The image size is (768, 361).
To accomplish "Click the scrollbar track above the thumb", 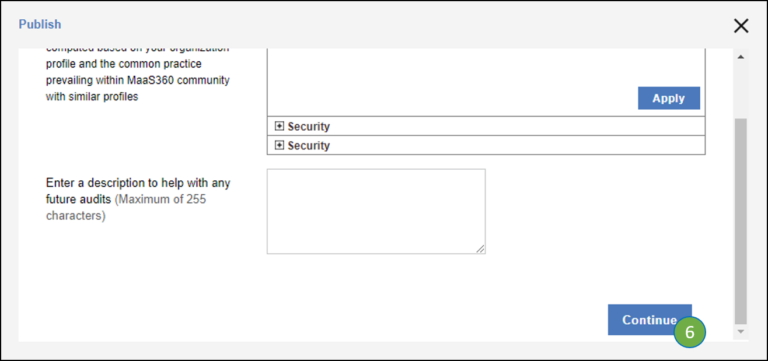I will (x=741, y=91).
